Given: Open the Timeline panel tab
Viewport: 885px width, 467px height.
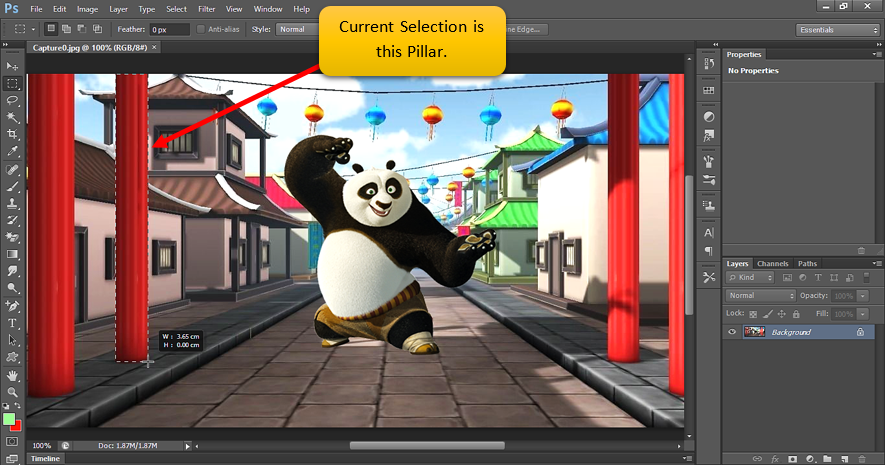Looking at the screenshot, I should (x=45, y=459).
